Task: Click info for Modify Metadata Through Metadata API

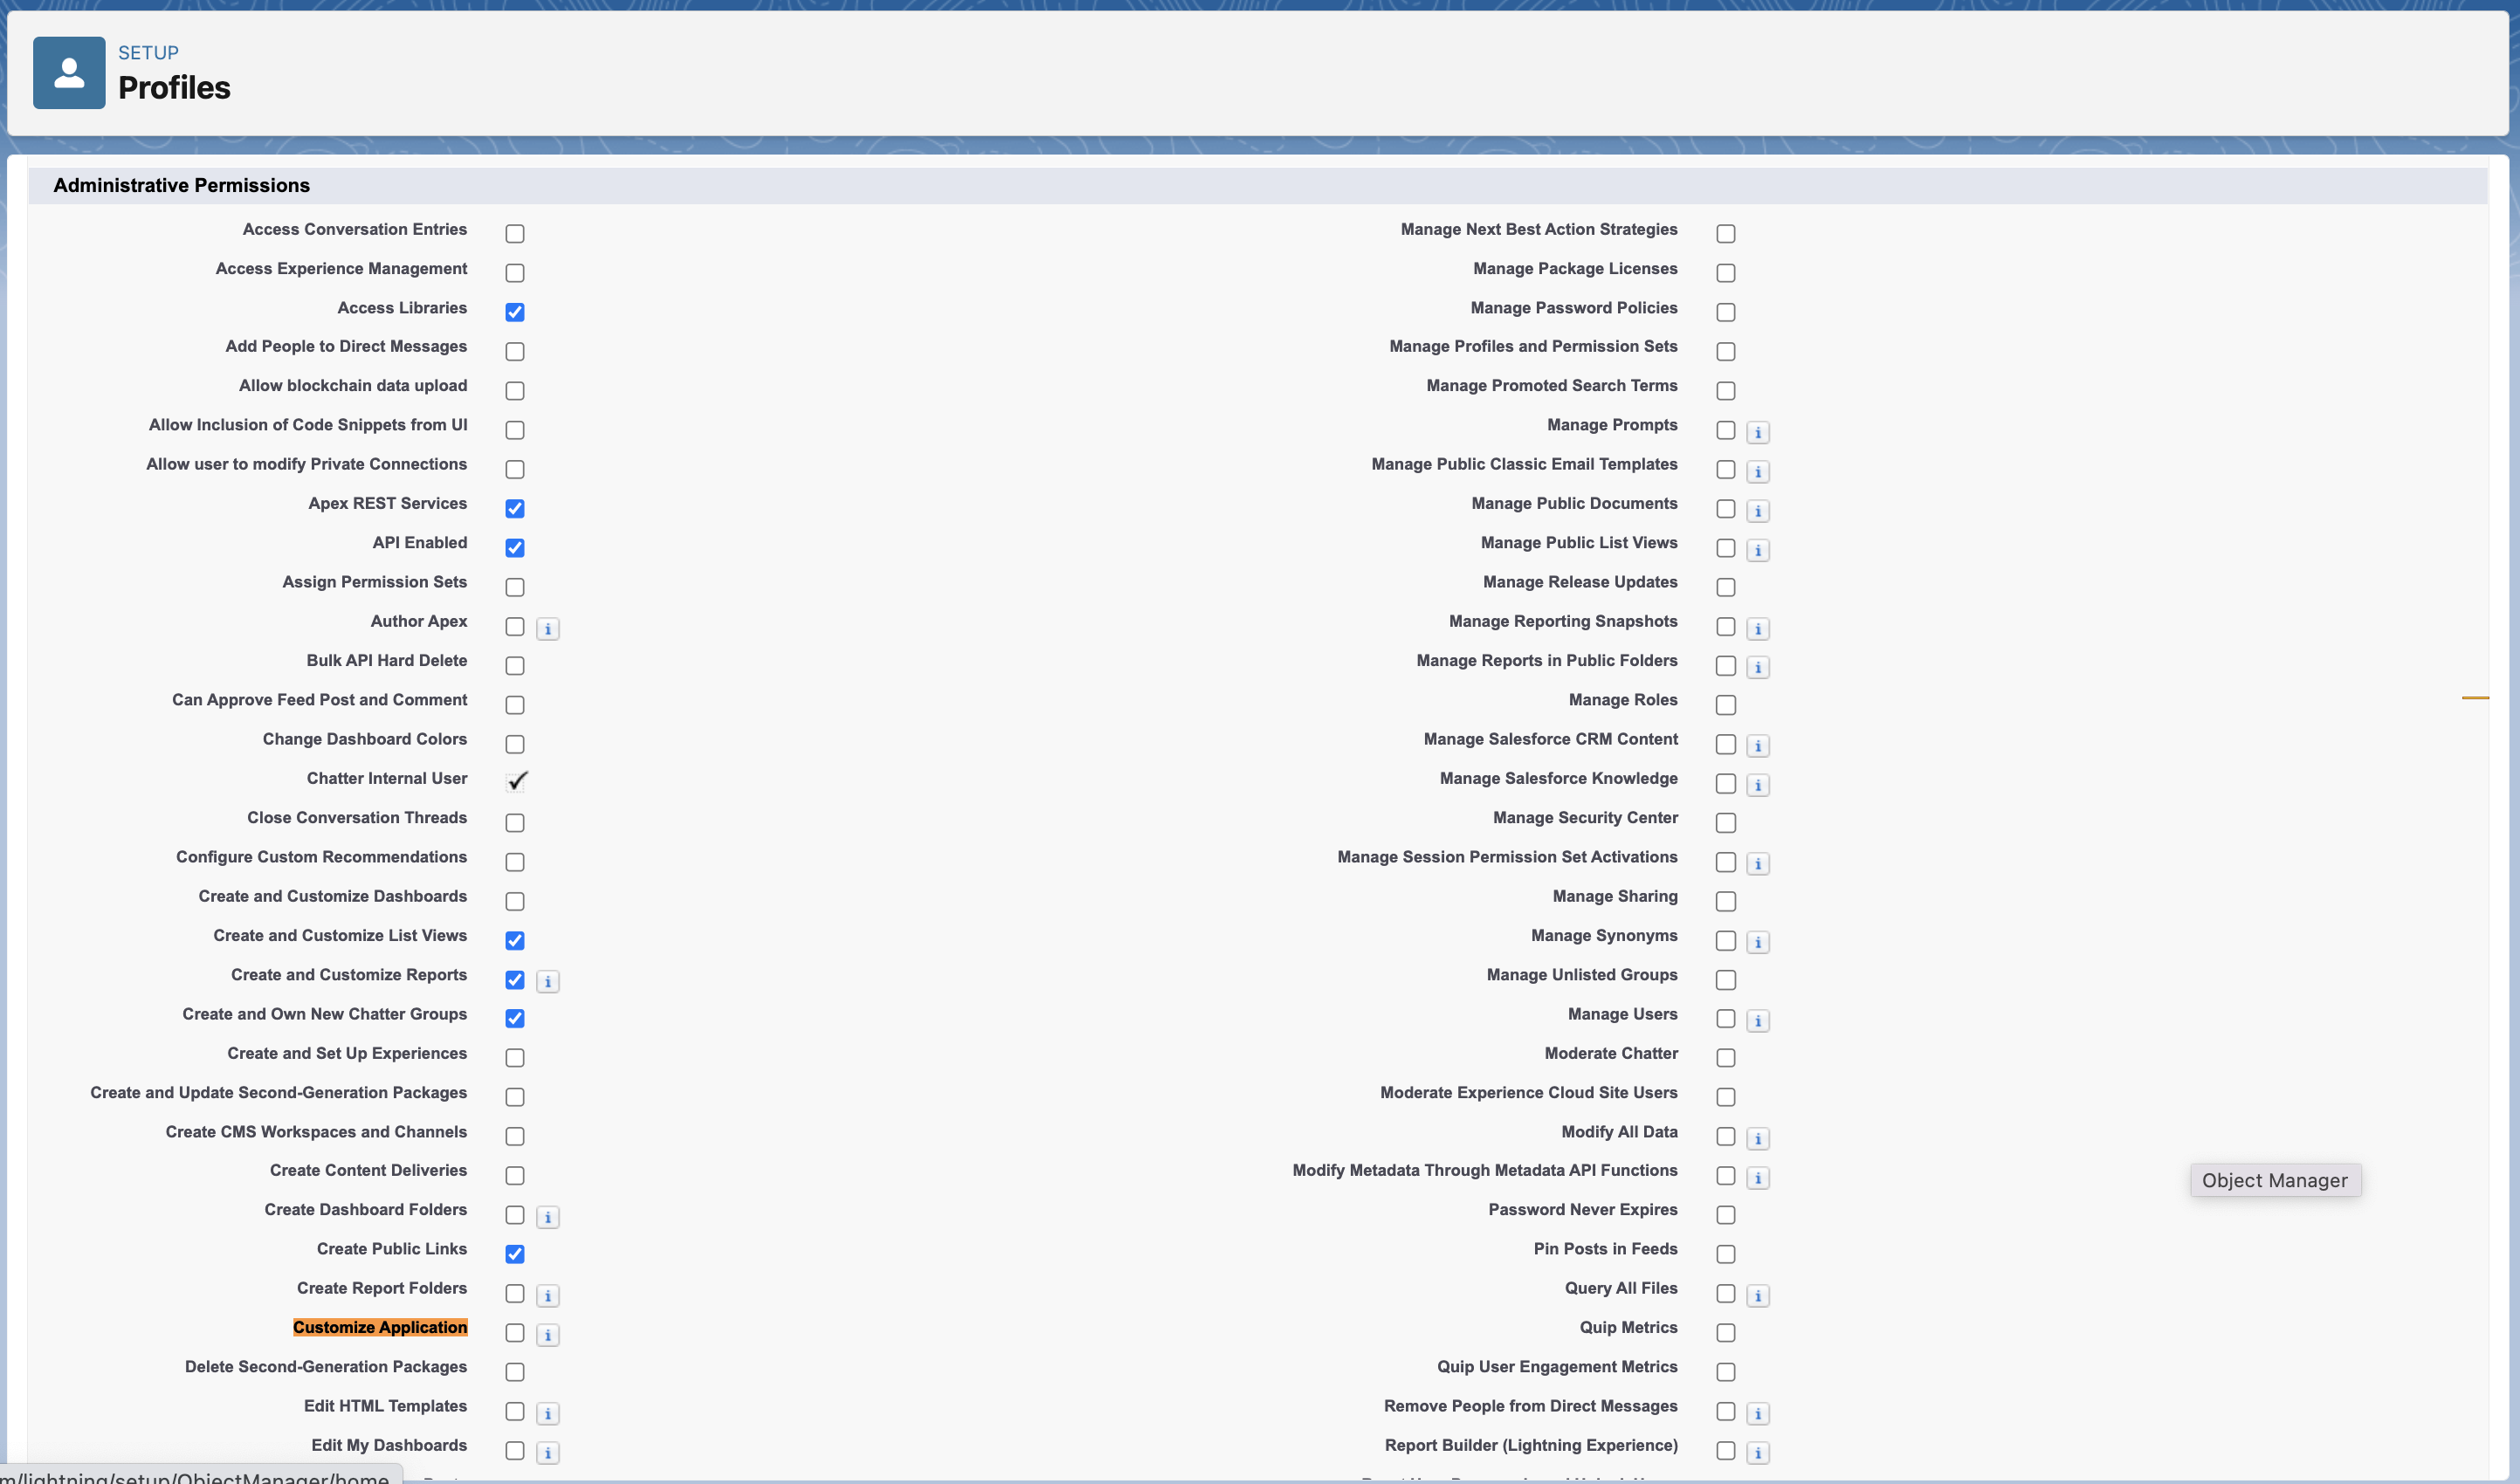Action: [1758, 1178]
